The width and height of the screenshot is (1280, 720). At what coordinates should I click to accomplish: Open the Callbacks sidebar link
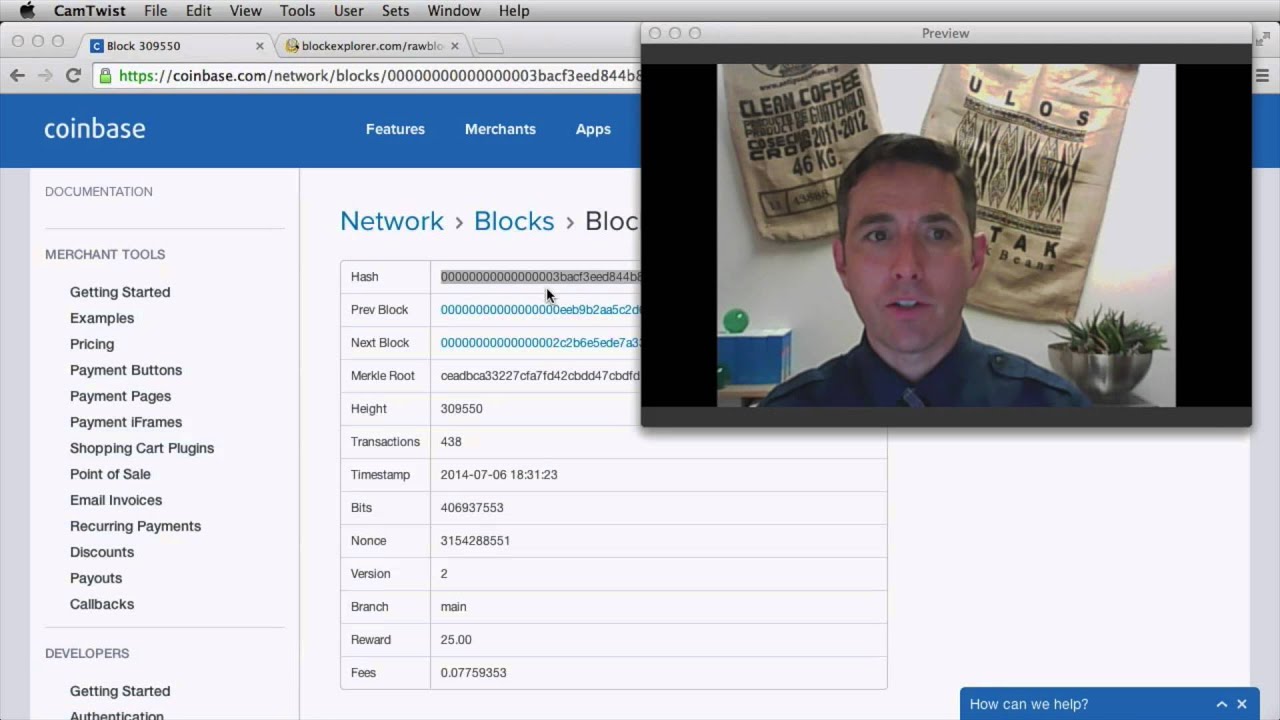102,604
